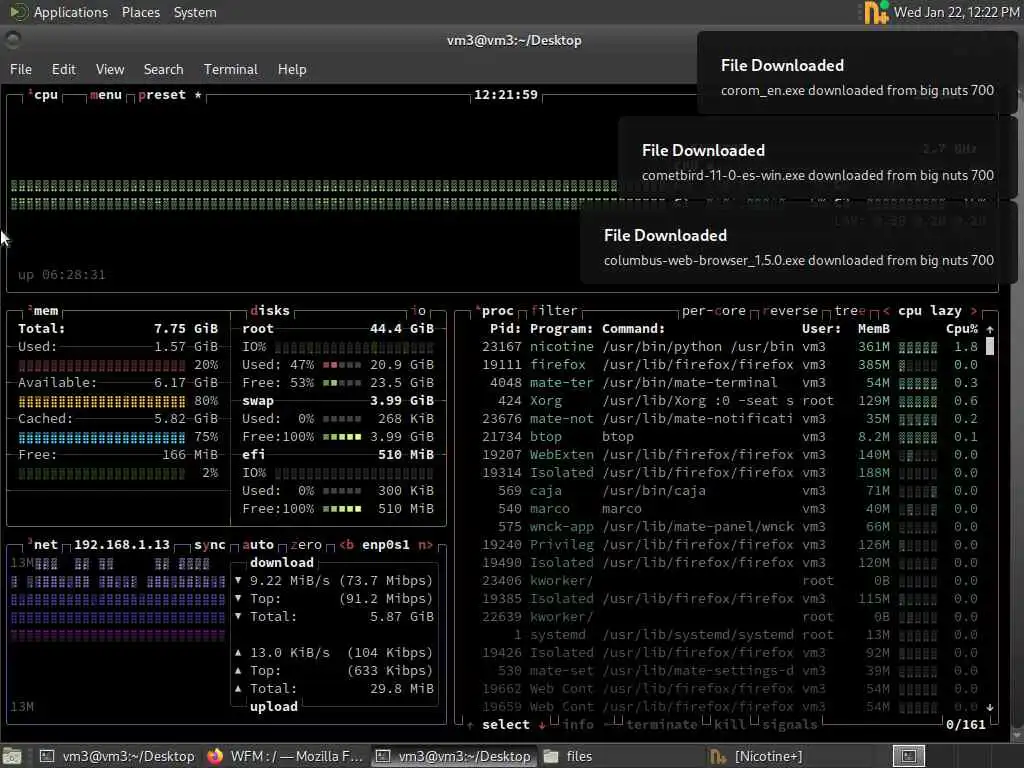Toggle the cpu box label
Image resolution: width=1024 pixels, height=768 pixels.
[x=44, y=95]
